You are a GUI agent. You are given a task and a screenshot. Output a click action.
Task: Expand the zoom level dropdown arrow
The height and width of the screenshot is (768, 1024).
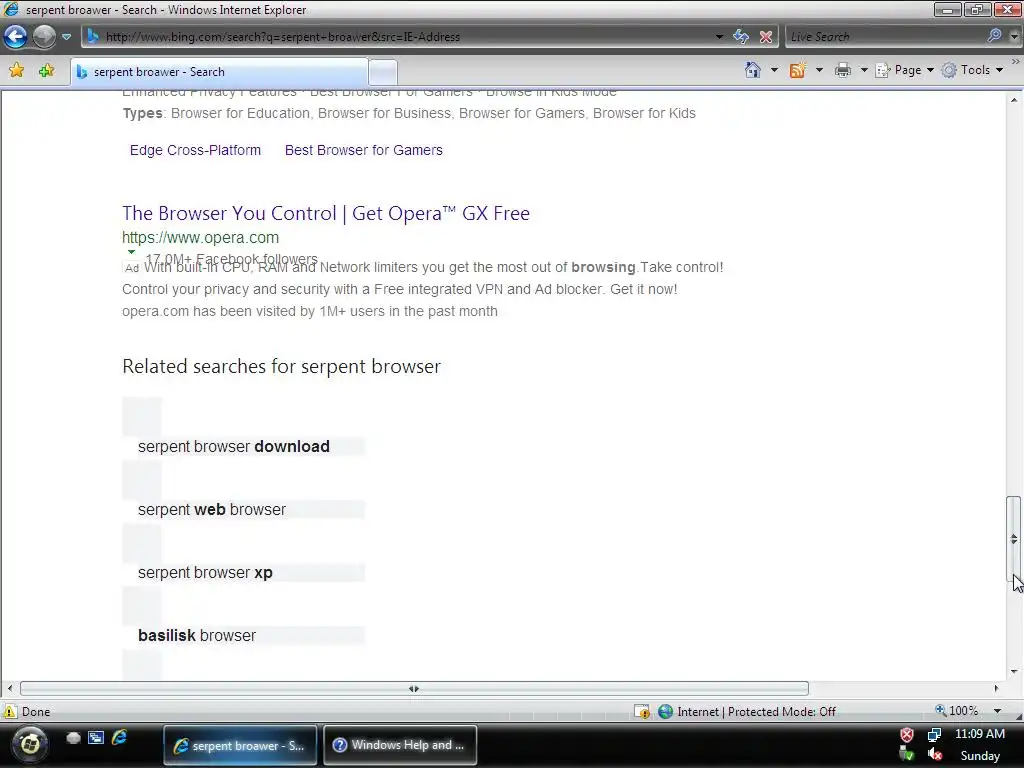[997, 711]
